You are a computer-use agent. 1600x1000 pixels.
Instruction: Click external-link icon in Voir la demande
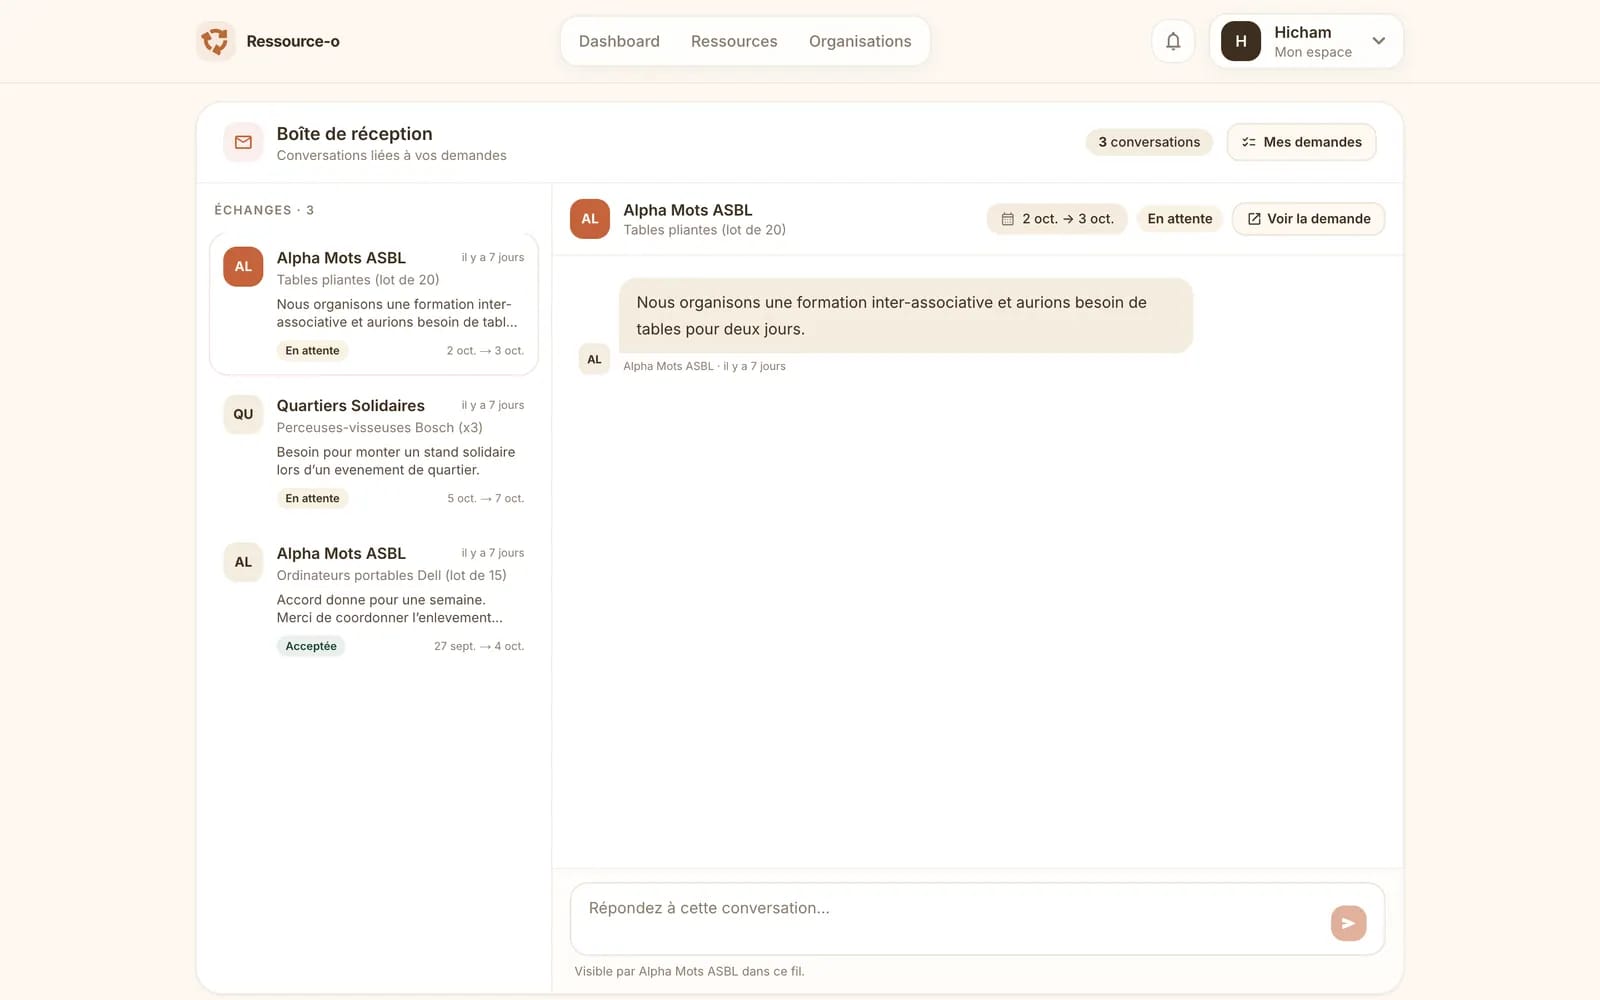1254,219
